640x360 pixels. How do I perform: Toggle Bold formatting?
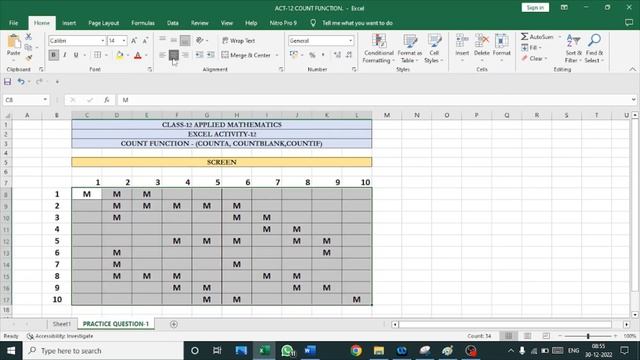point(53,55)
